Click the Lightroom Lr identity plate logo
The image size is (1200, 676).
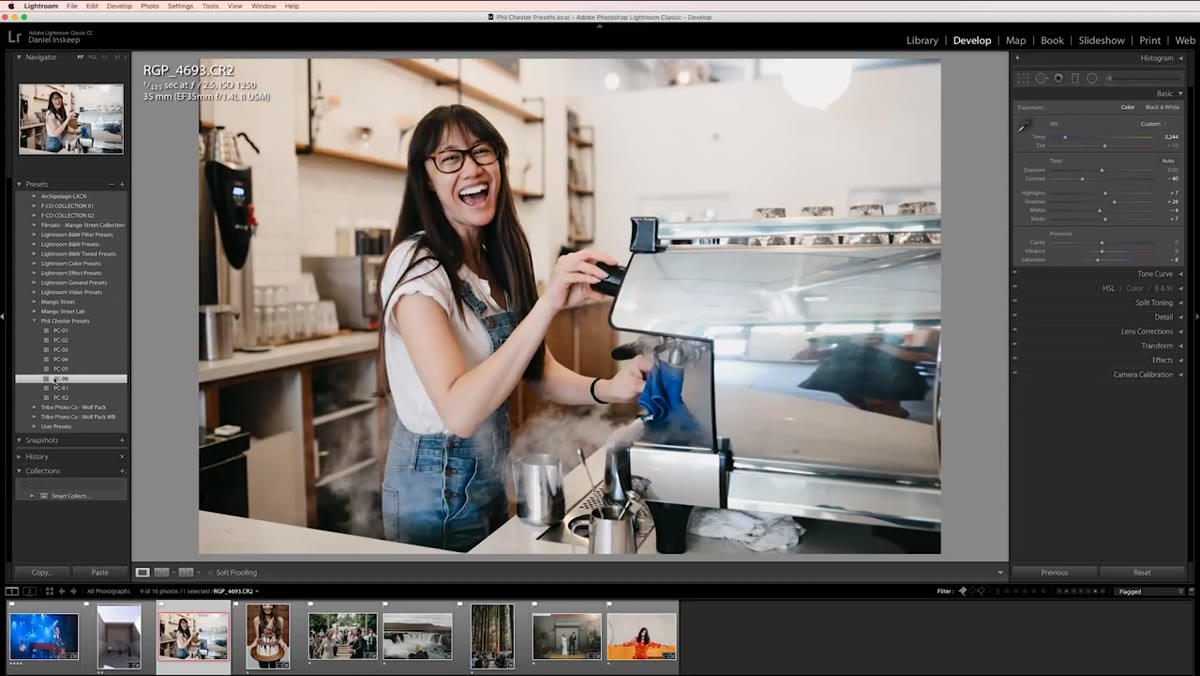[15, 36]
